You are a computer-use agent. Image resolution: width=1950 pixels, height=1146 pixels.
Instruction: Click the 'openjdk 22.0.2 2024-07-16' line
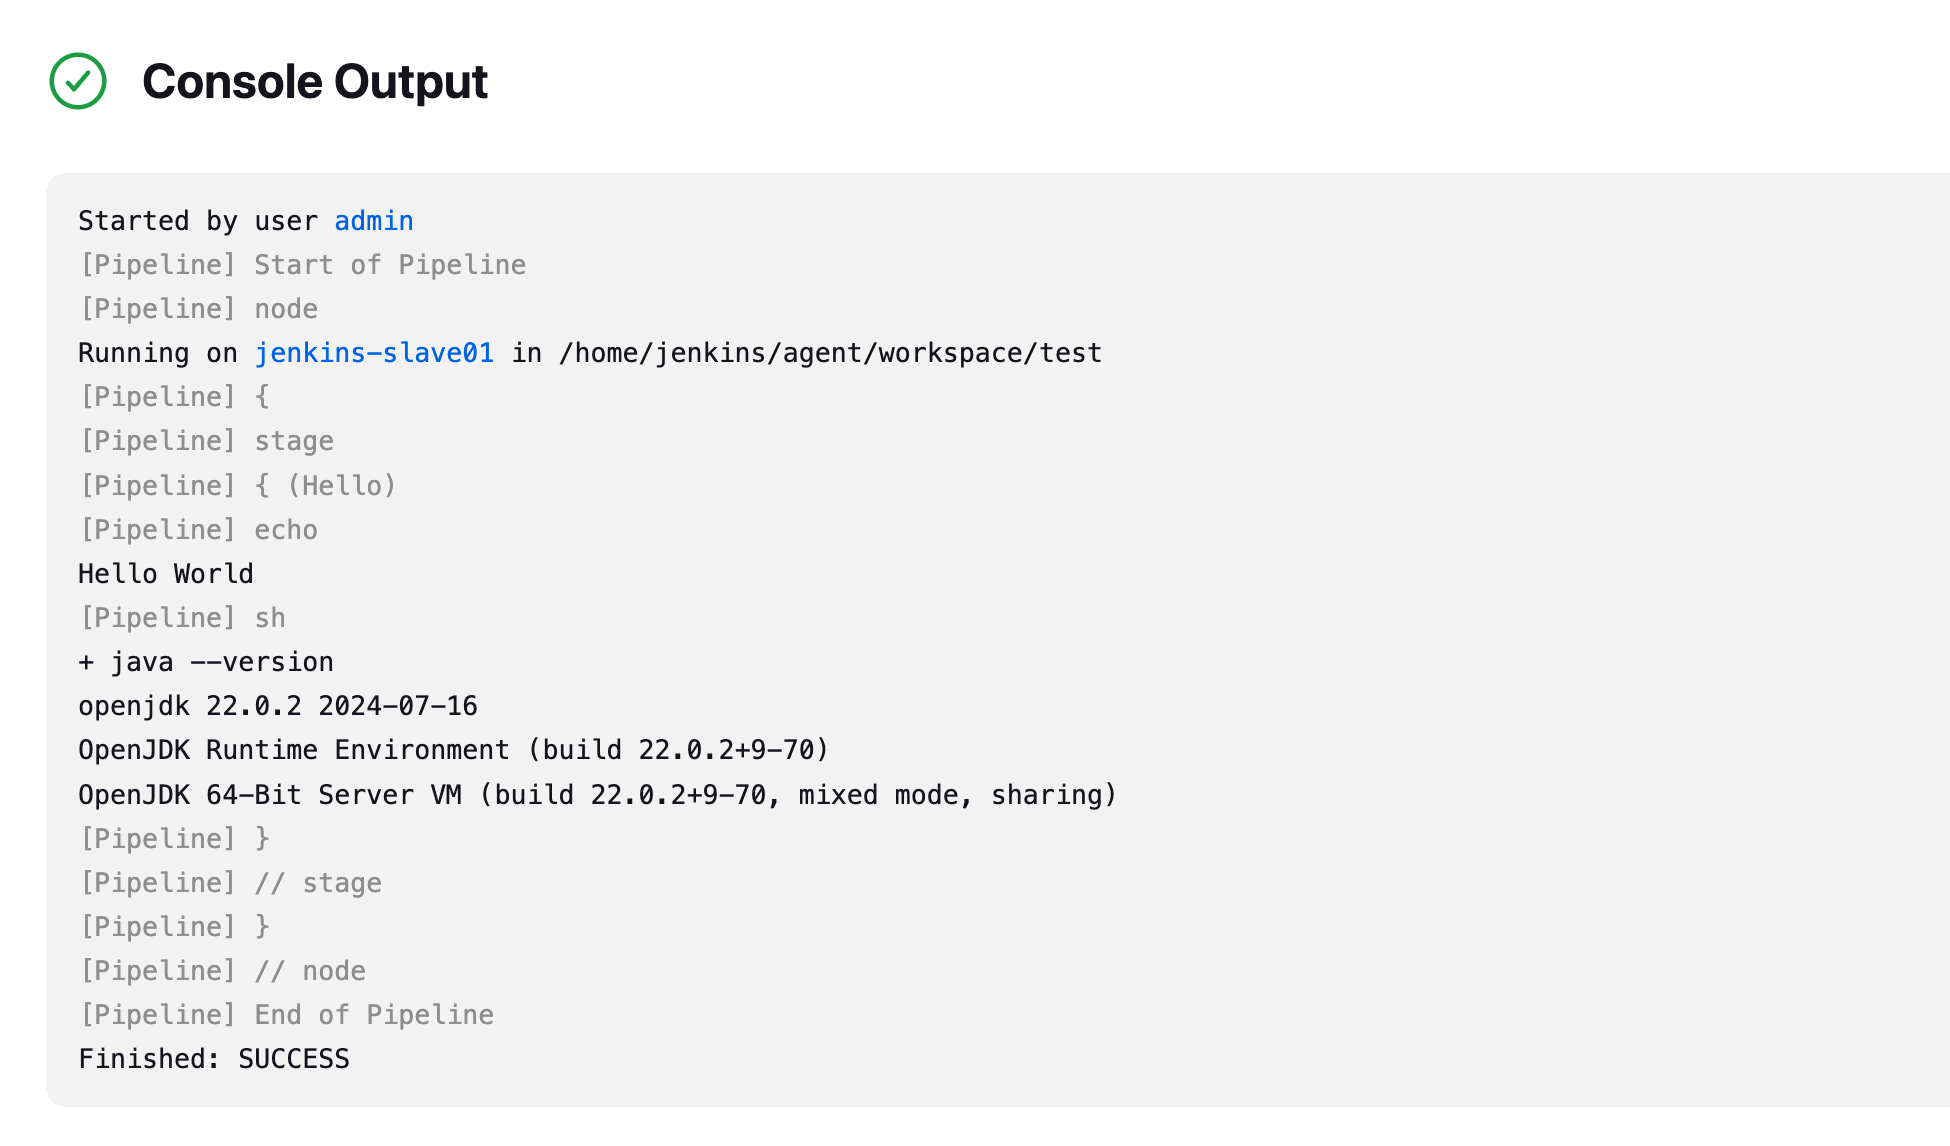[278, 706]
